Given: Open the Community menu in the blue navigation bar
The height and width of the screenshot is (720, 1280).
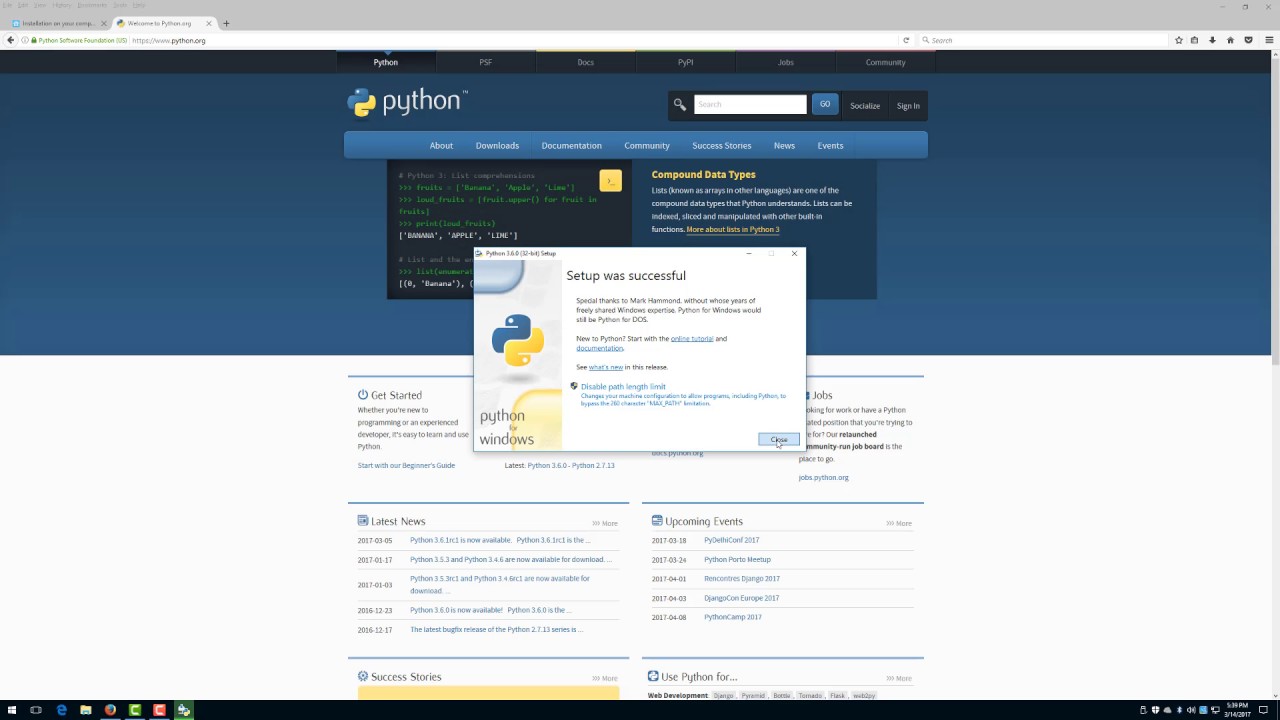Looking at the screenshot, I should point(647,145).
